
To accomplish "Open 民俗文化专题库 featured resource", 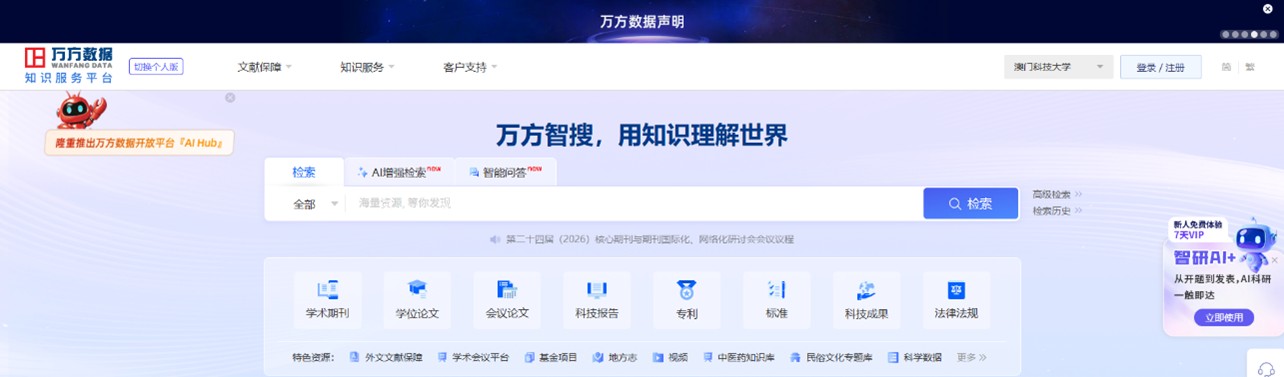I will tap(832, 357).
